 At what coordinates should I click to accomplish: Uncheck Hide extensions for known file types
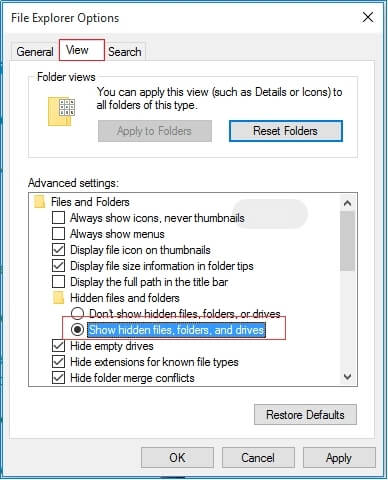58,362
